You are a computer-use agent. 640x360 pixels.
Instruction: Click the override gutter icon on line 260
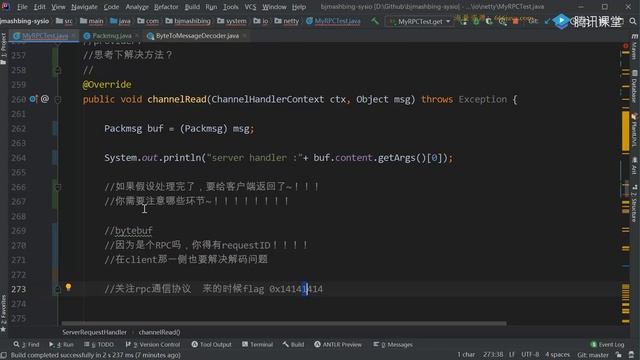[33, 99]
